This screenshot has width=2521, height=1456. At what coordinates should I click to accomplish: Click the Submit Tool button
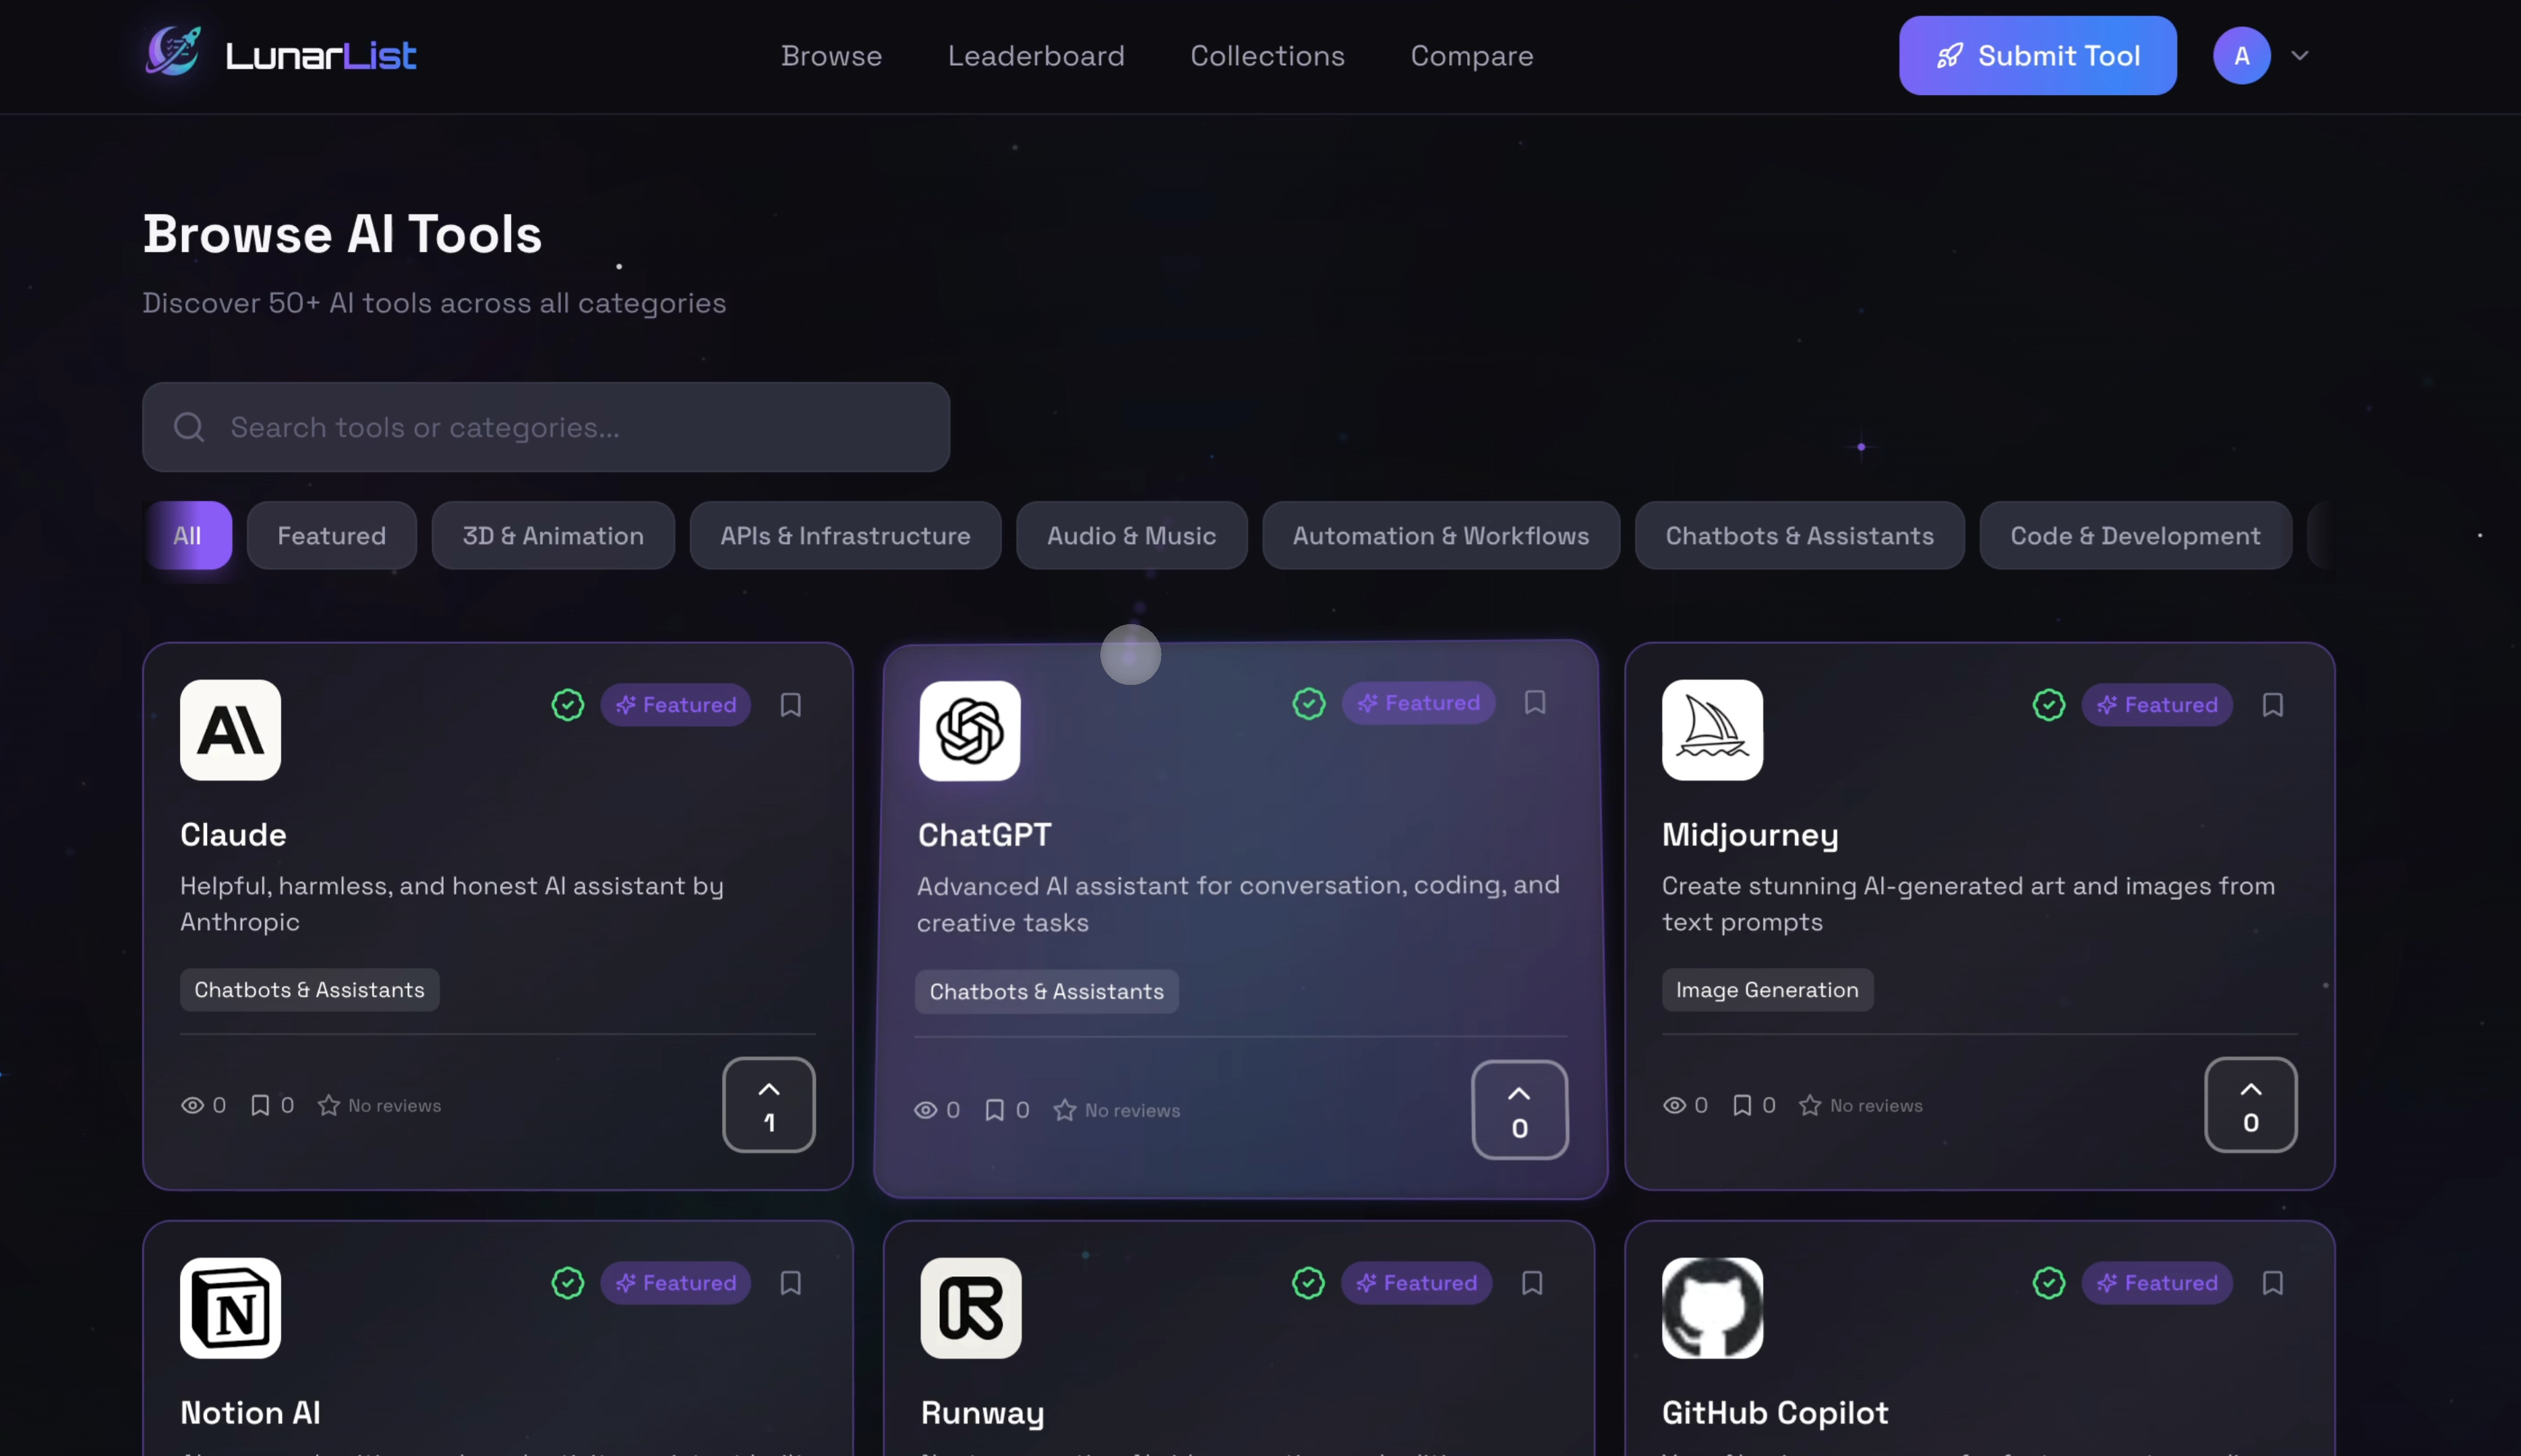click(2036, 55)
